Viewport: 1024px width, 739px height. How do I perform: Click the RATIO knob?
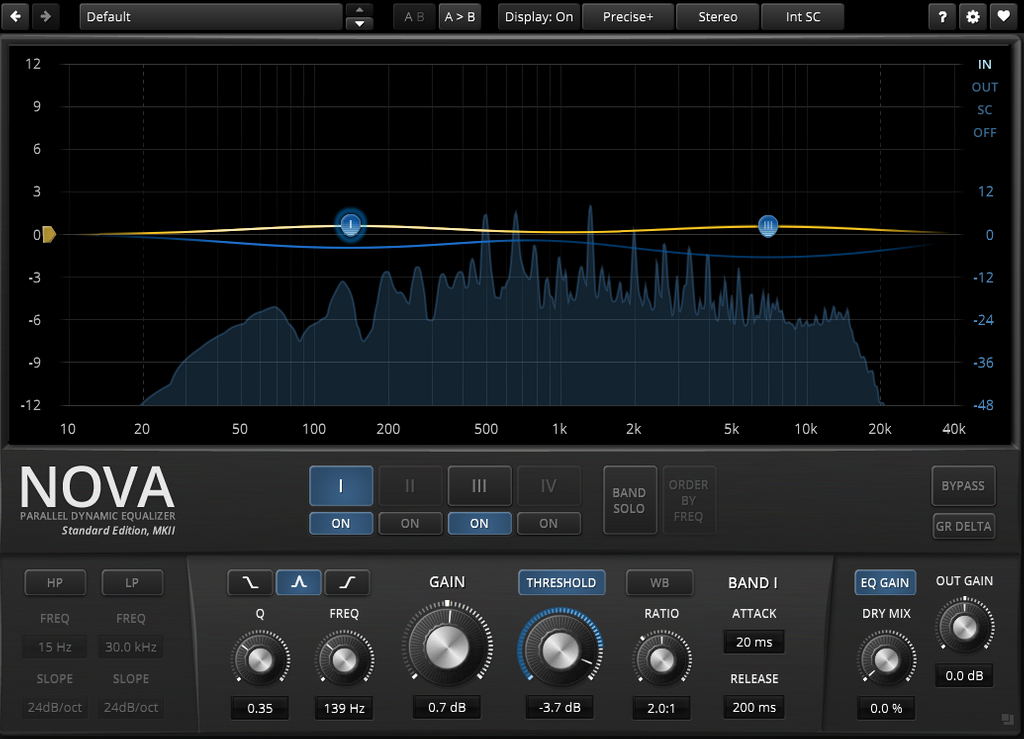coord(662,659)
